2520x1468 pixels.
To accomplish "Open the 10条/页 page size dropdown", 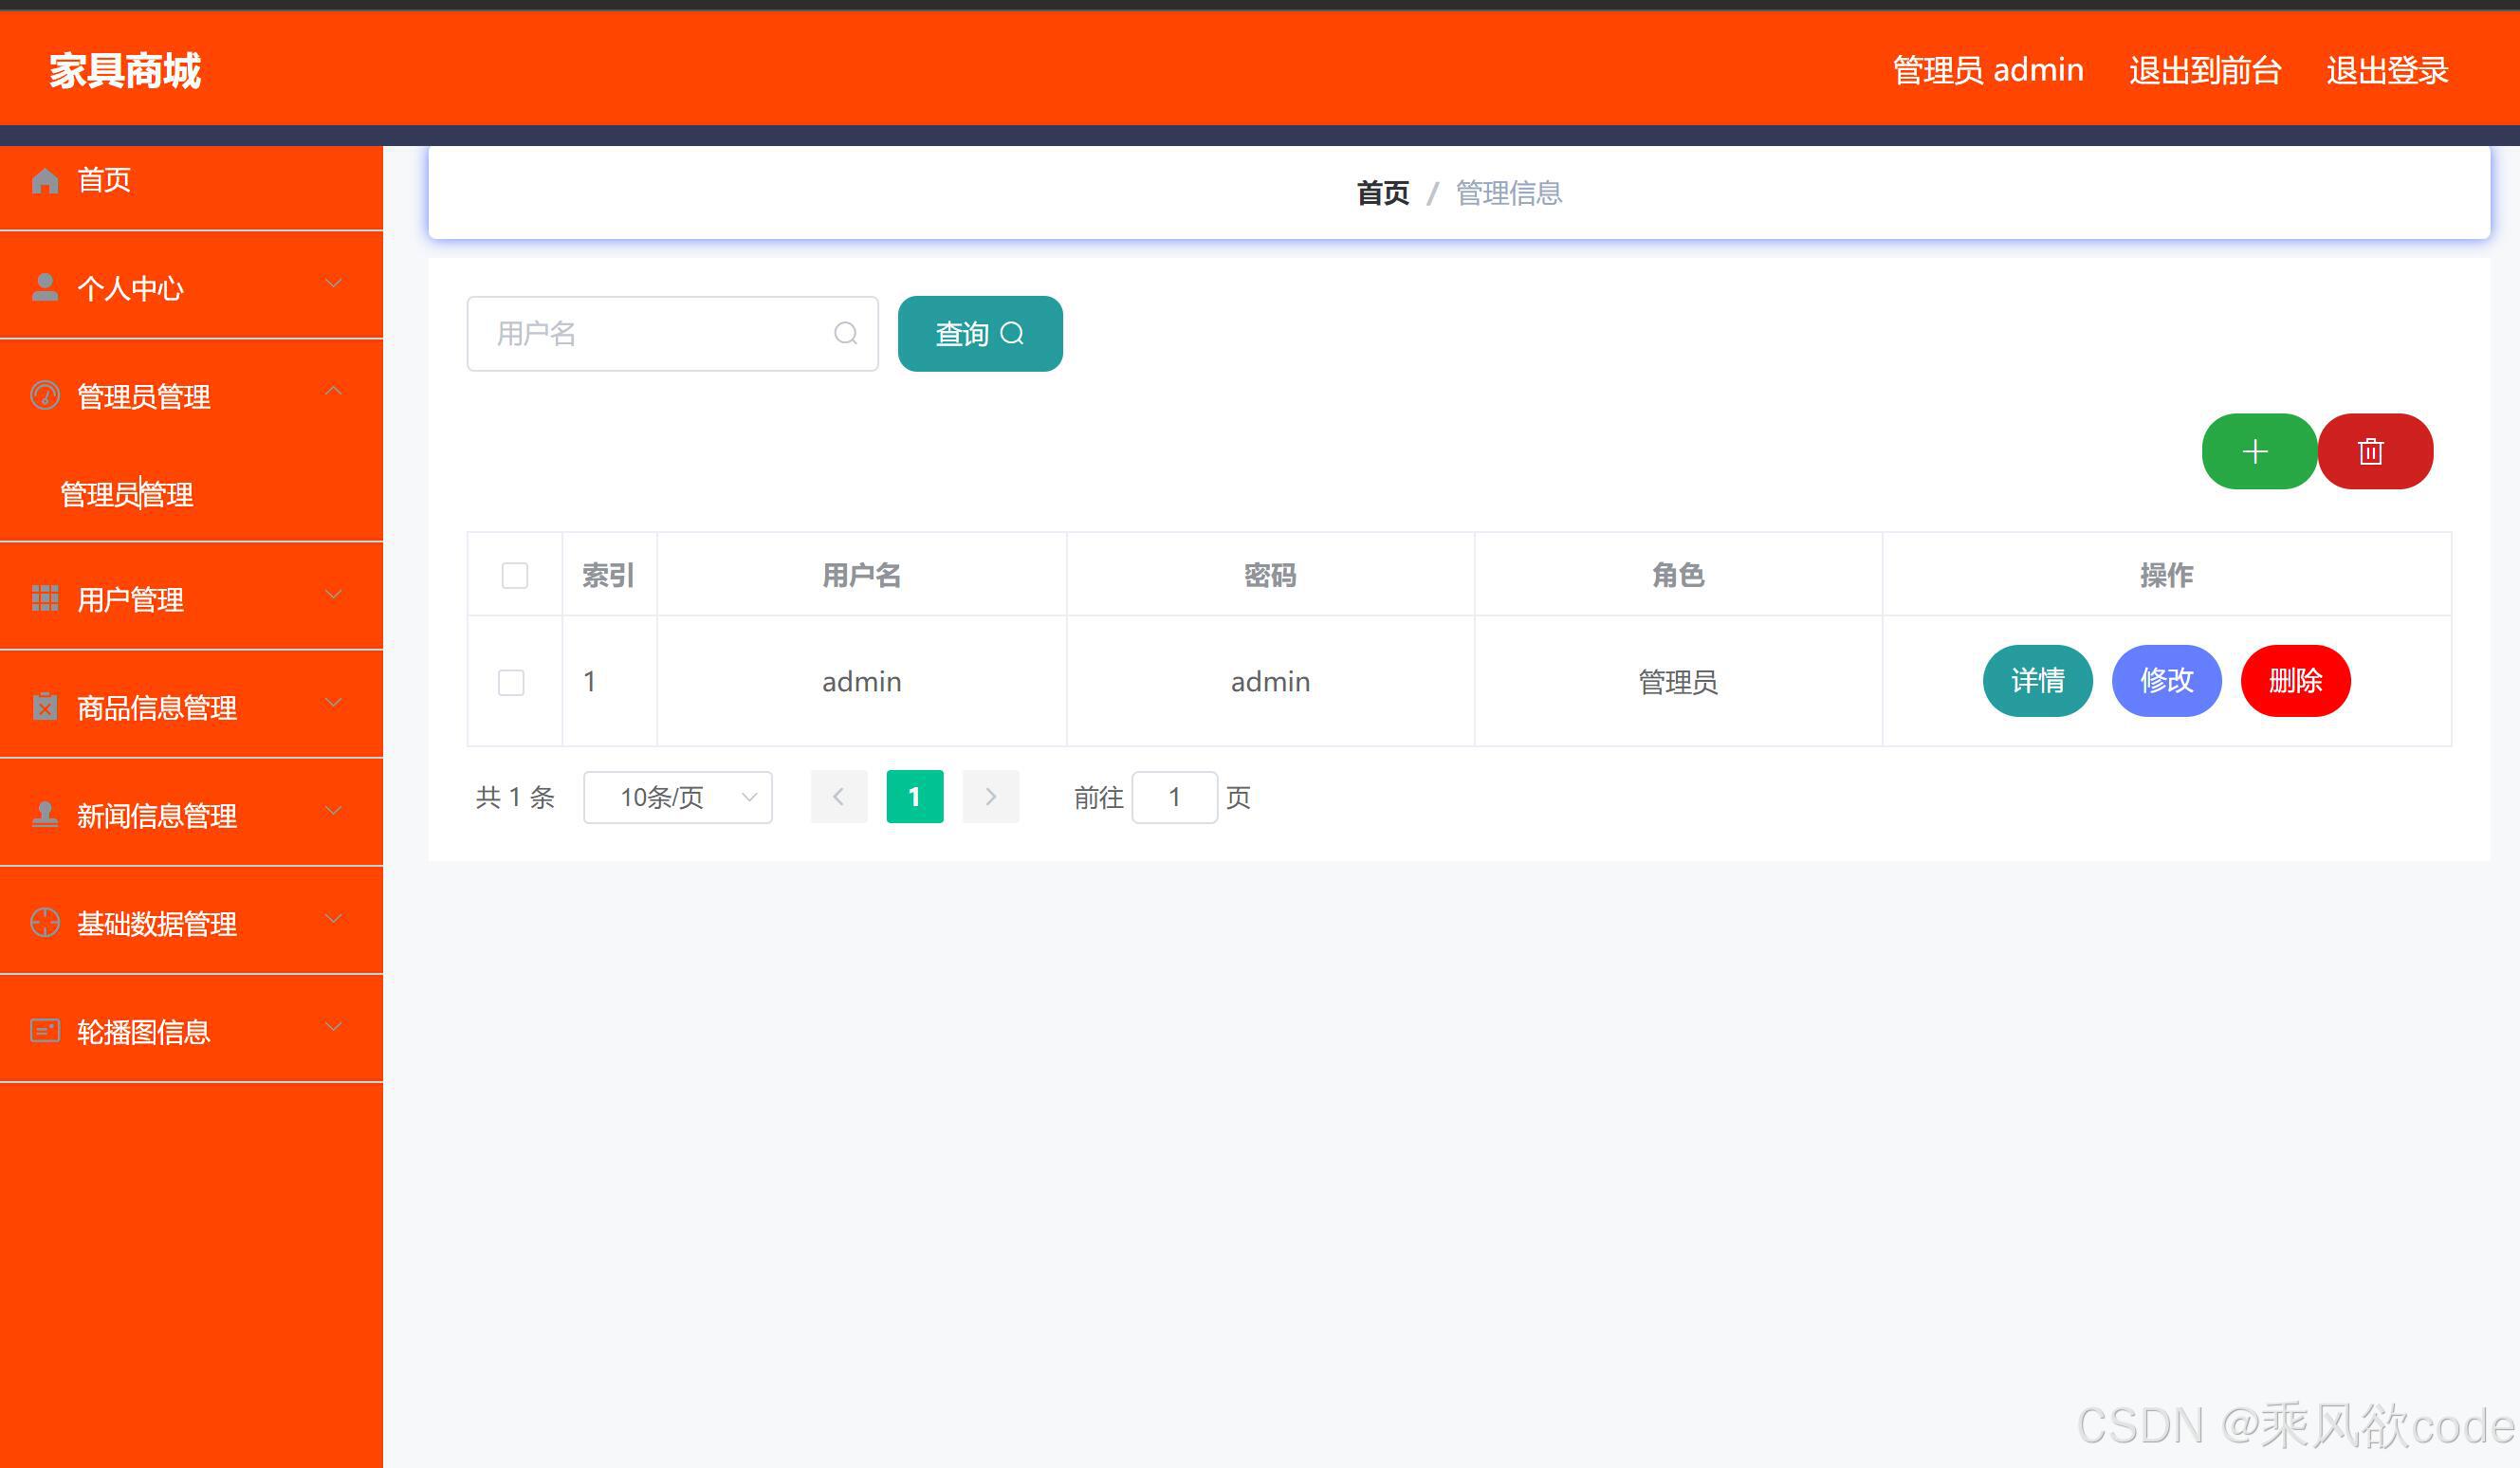I will (677, 797).
